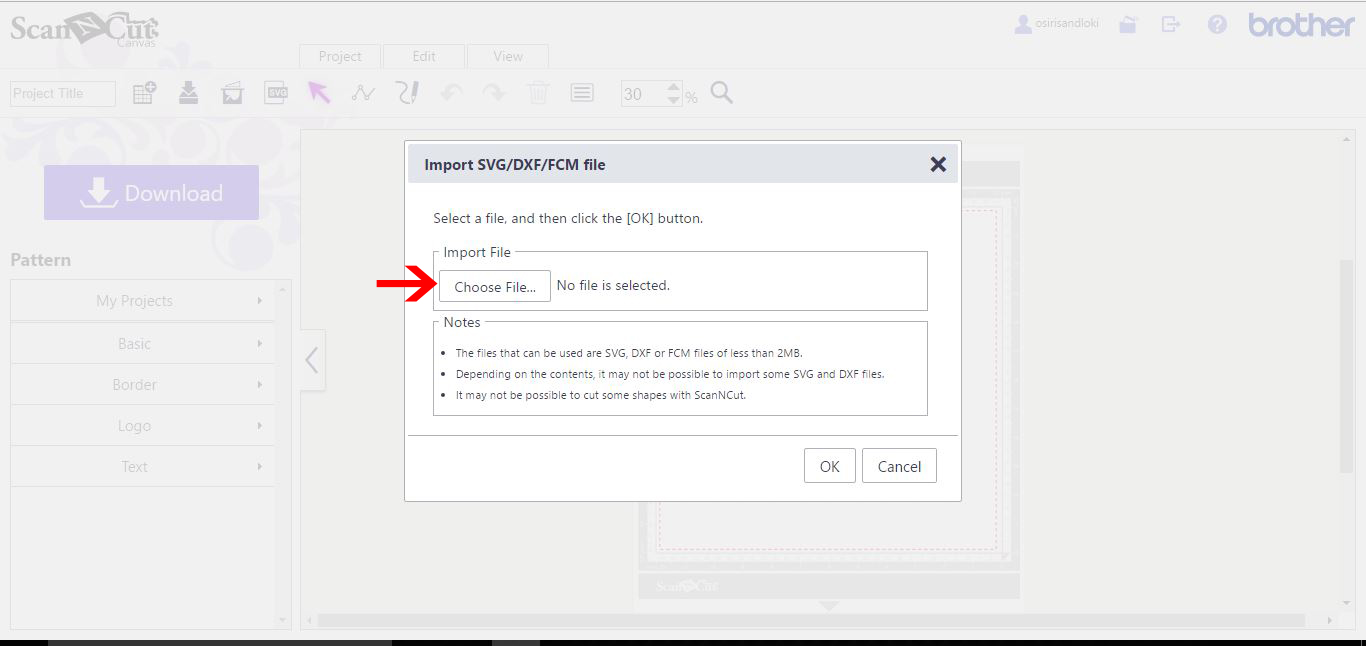Click the zoom magnifier icon

pyautogui.click(x=721, y=92)
